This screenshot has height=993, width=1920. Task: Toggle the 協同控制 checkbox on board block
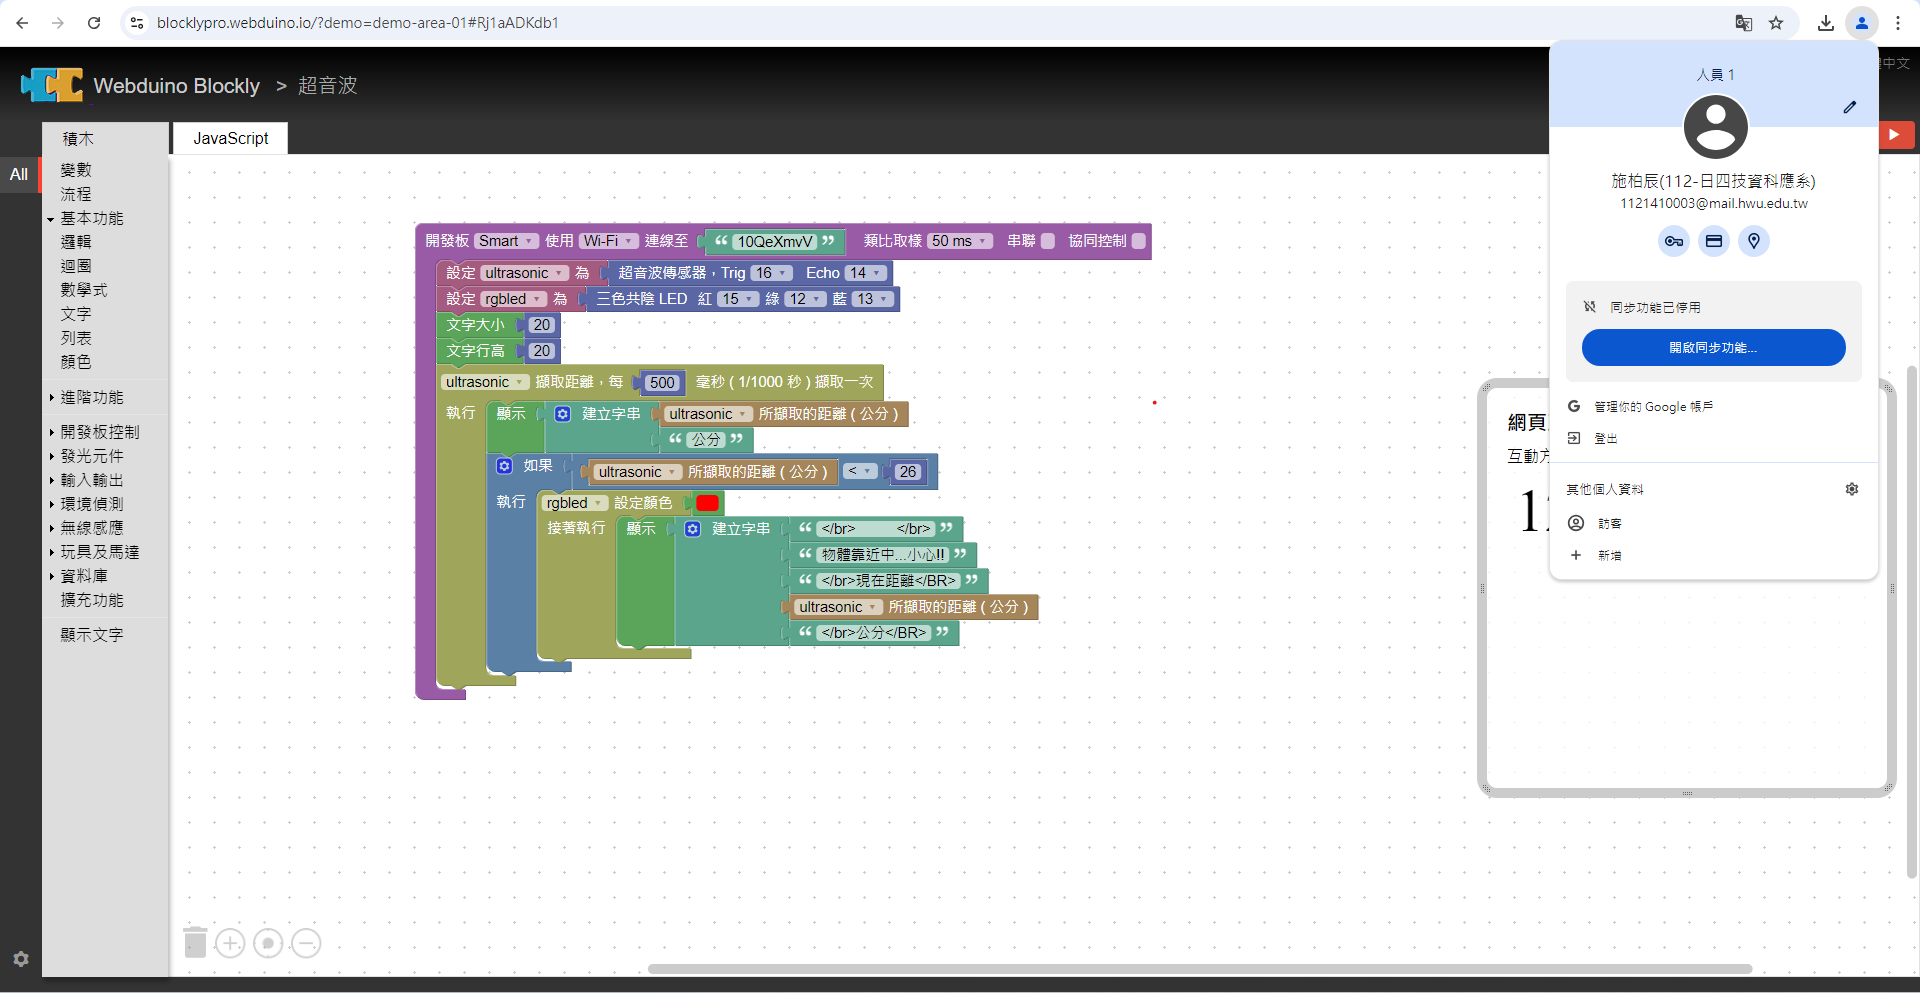click(x=1138, y=241)
